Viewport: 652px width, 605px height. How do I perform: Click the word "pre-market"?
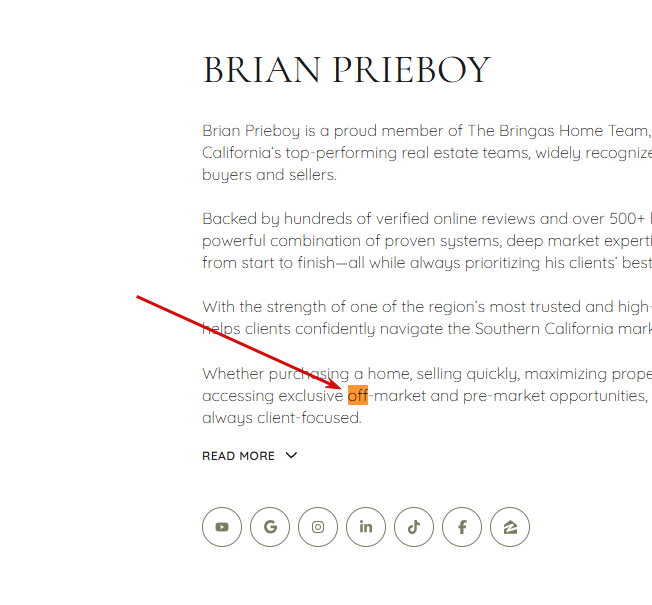[x=504, y=396]
